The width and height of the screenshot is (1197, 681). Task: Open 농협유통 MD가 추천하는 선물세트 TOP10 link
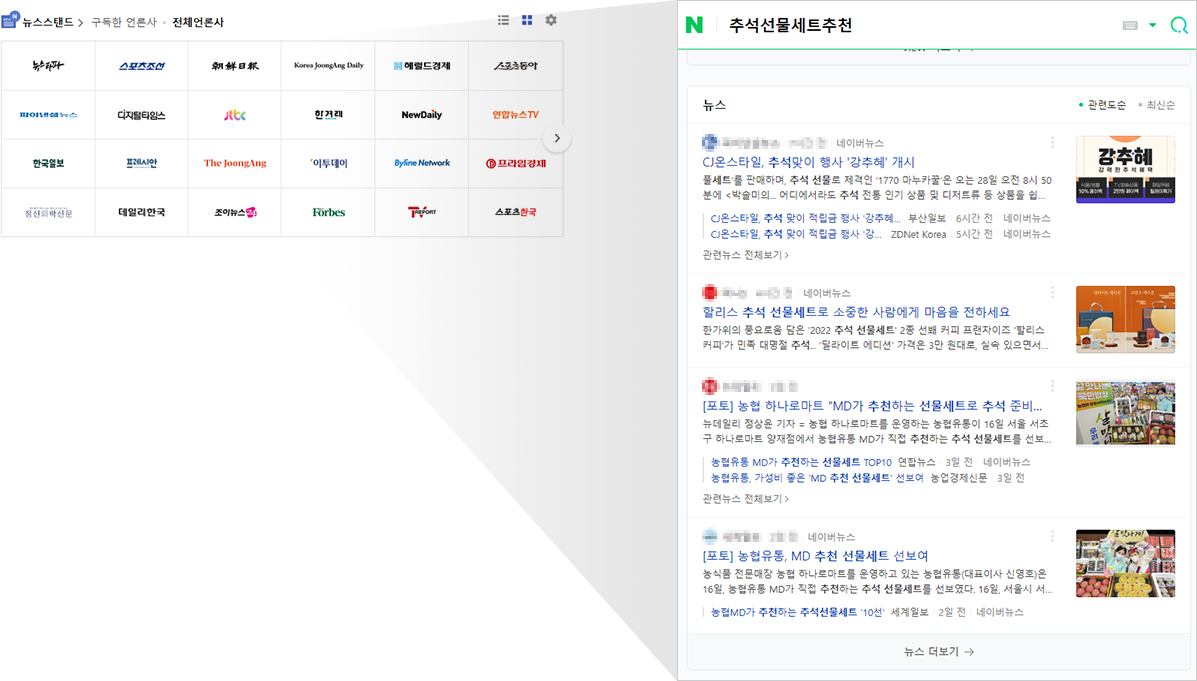tap(801, 462)
